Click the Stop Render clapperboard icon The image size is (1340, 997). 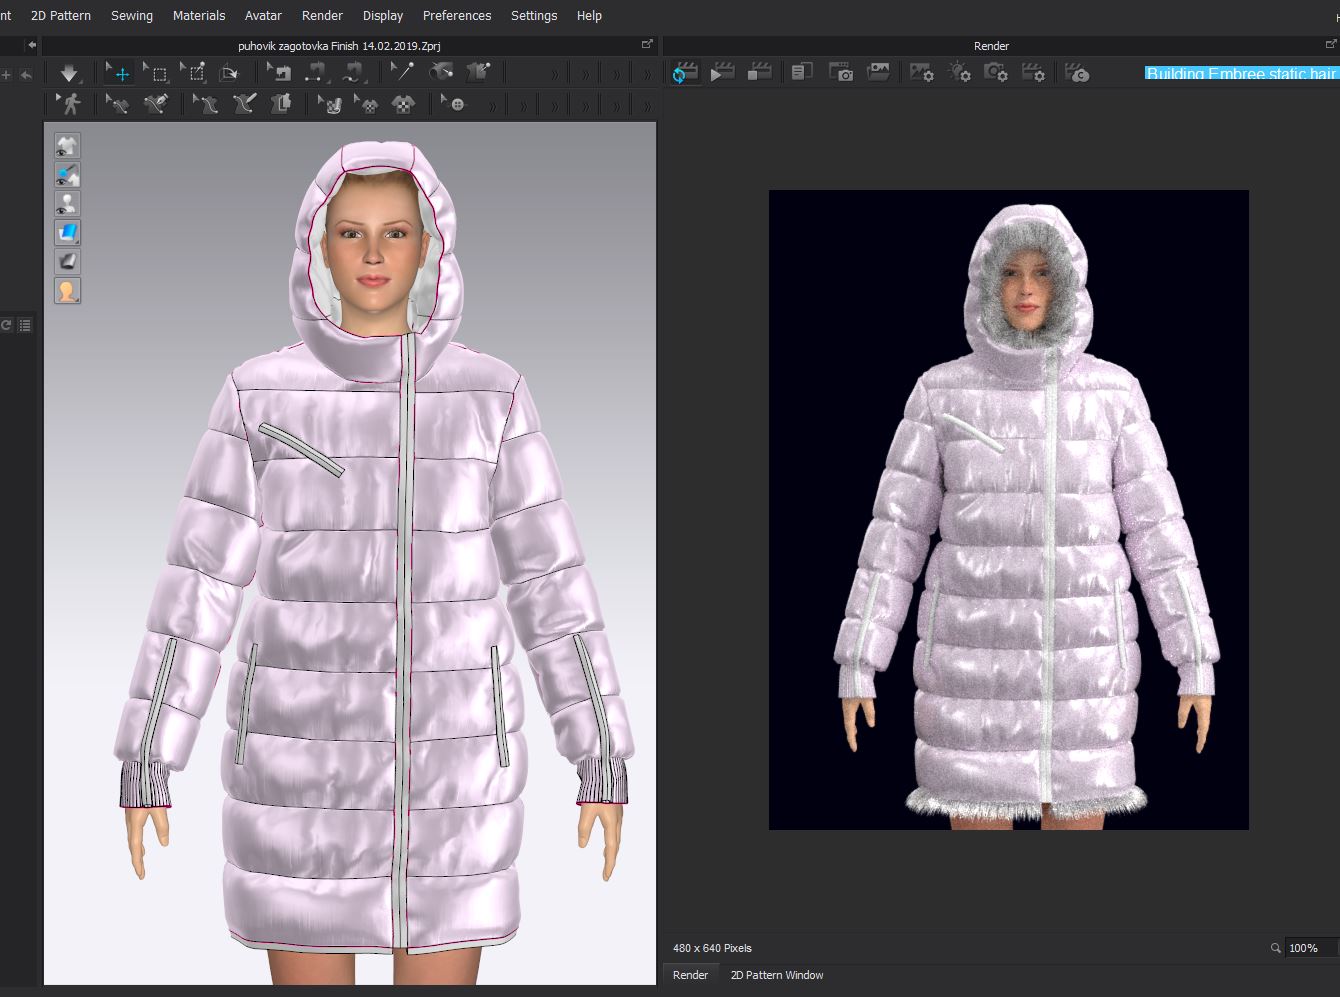760,73
